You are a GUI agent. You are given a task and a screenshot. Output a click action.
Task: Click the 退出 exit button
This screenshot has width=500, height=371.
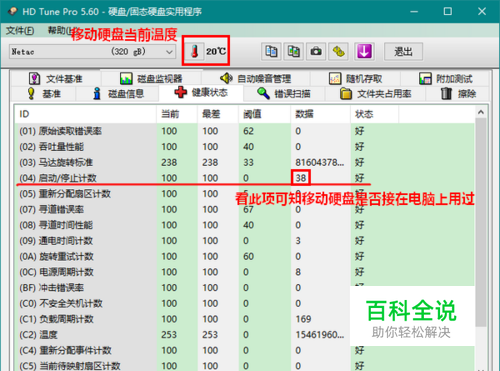[x=403, y=52]
